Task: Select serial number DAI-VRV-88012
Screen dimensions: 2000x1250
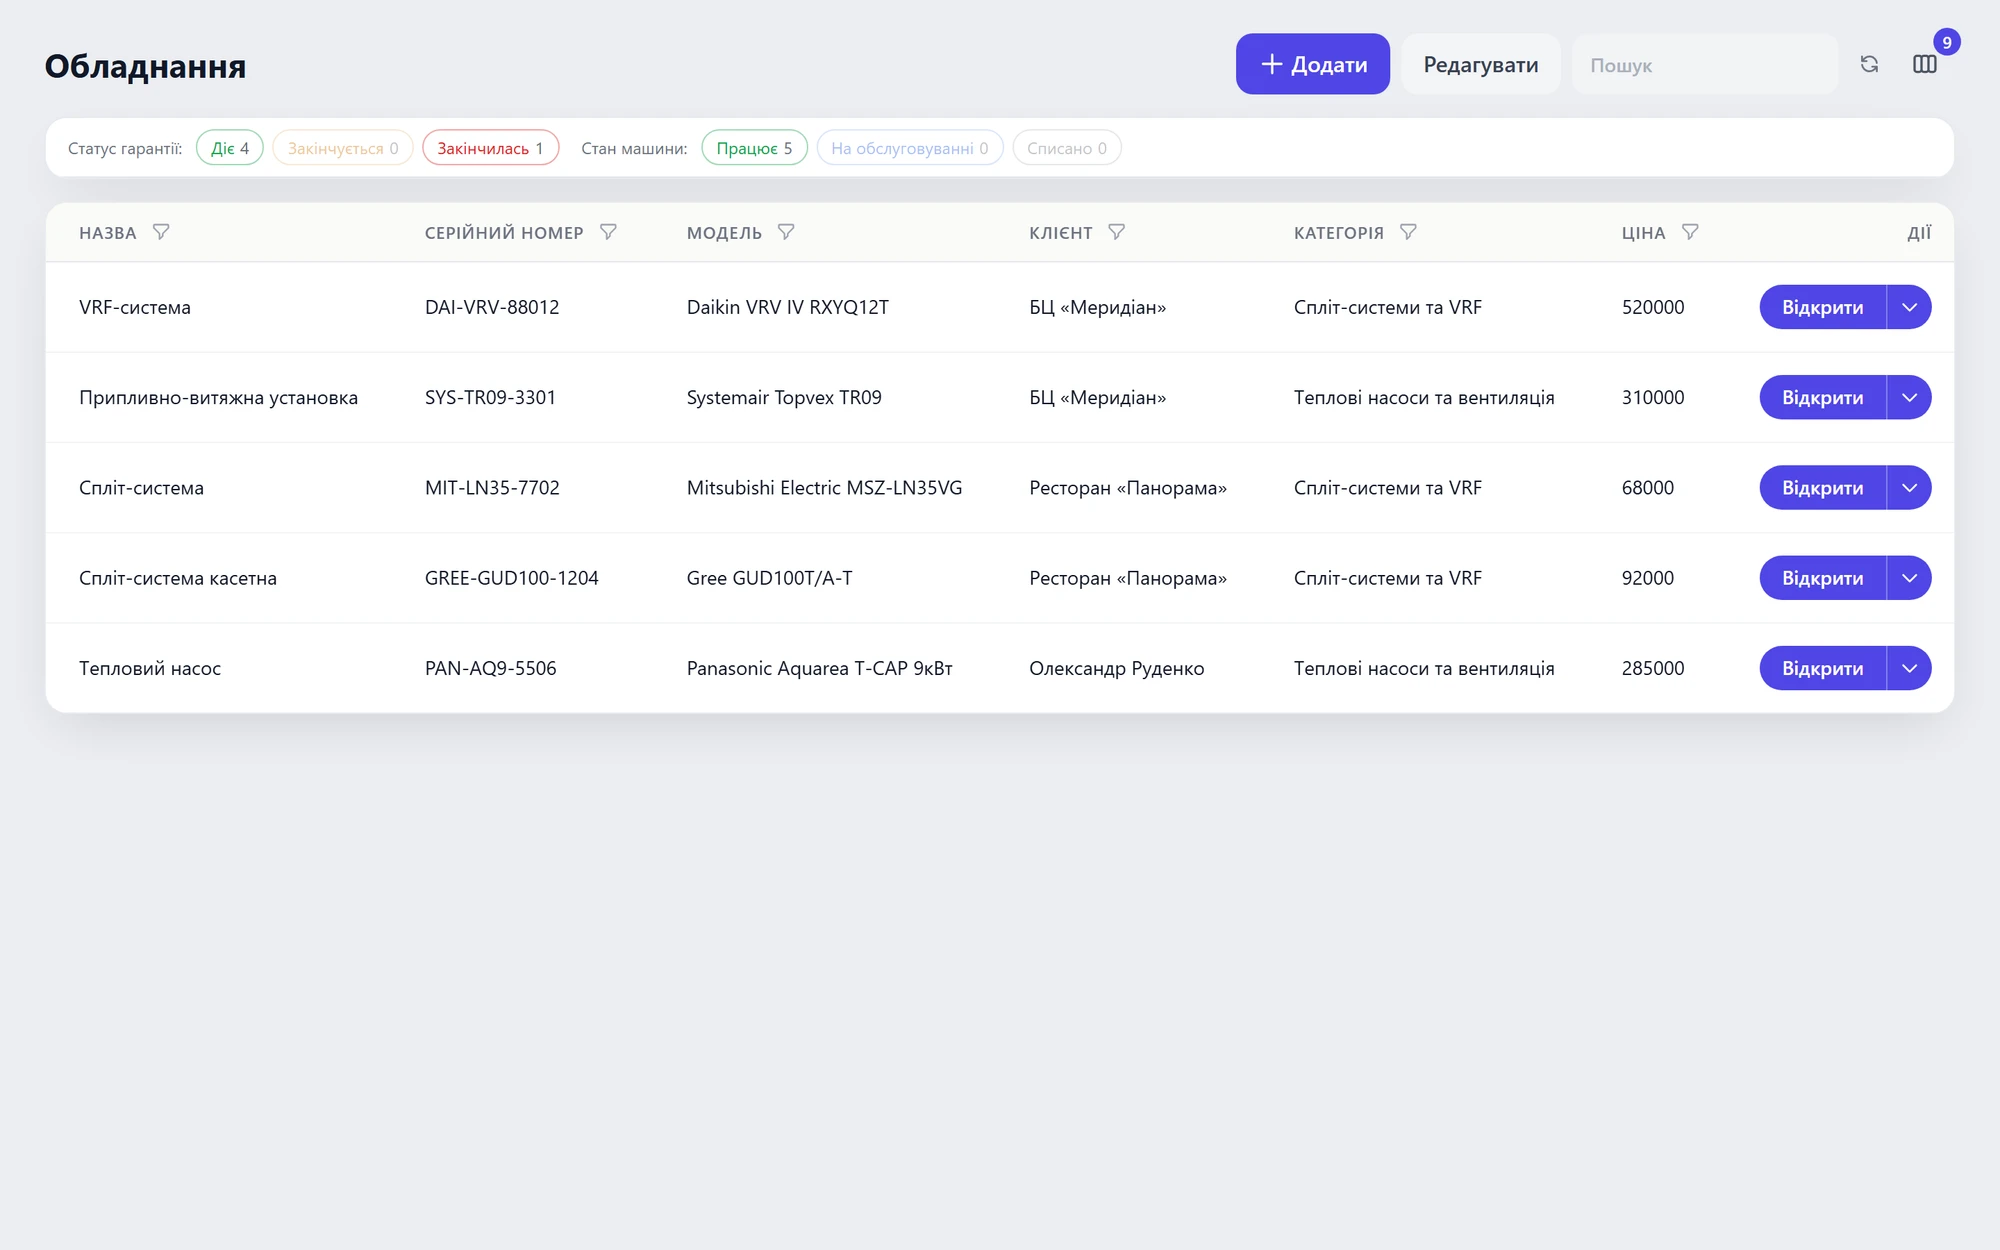Action: point(492,307)
